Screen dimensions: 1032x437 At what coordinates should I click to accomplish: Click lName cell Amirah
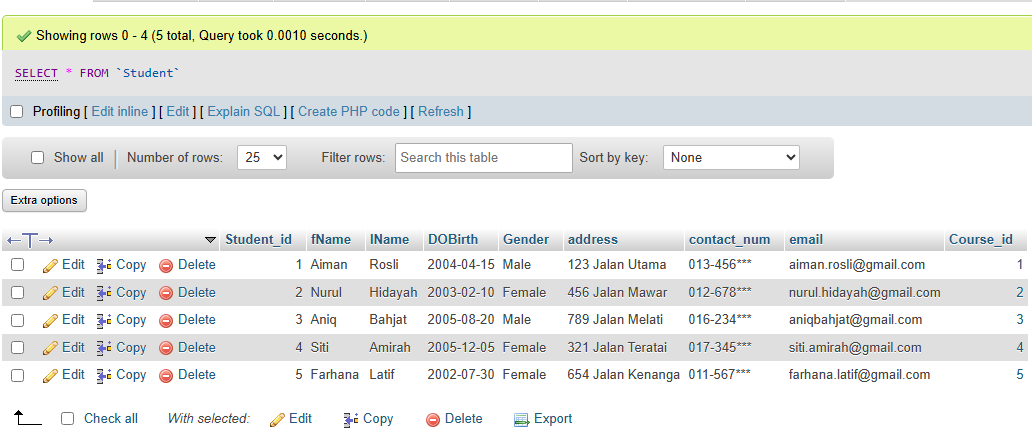tap(390, 347)
